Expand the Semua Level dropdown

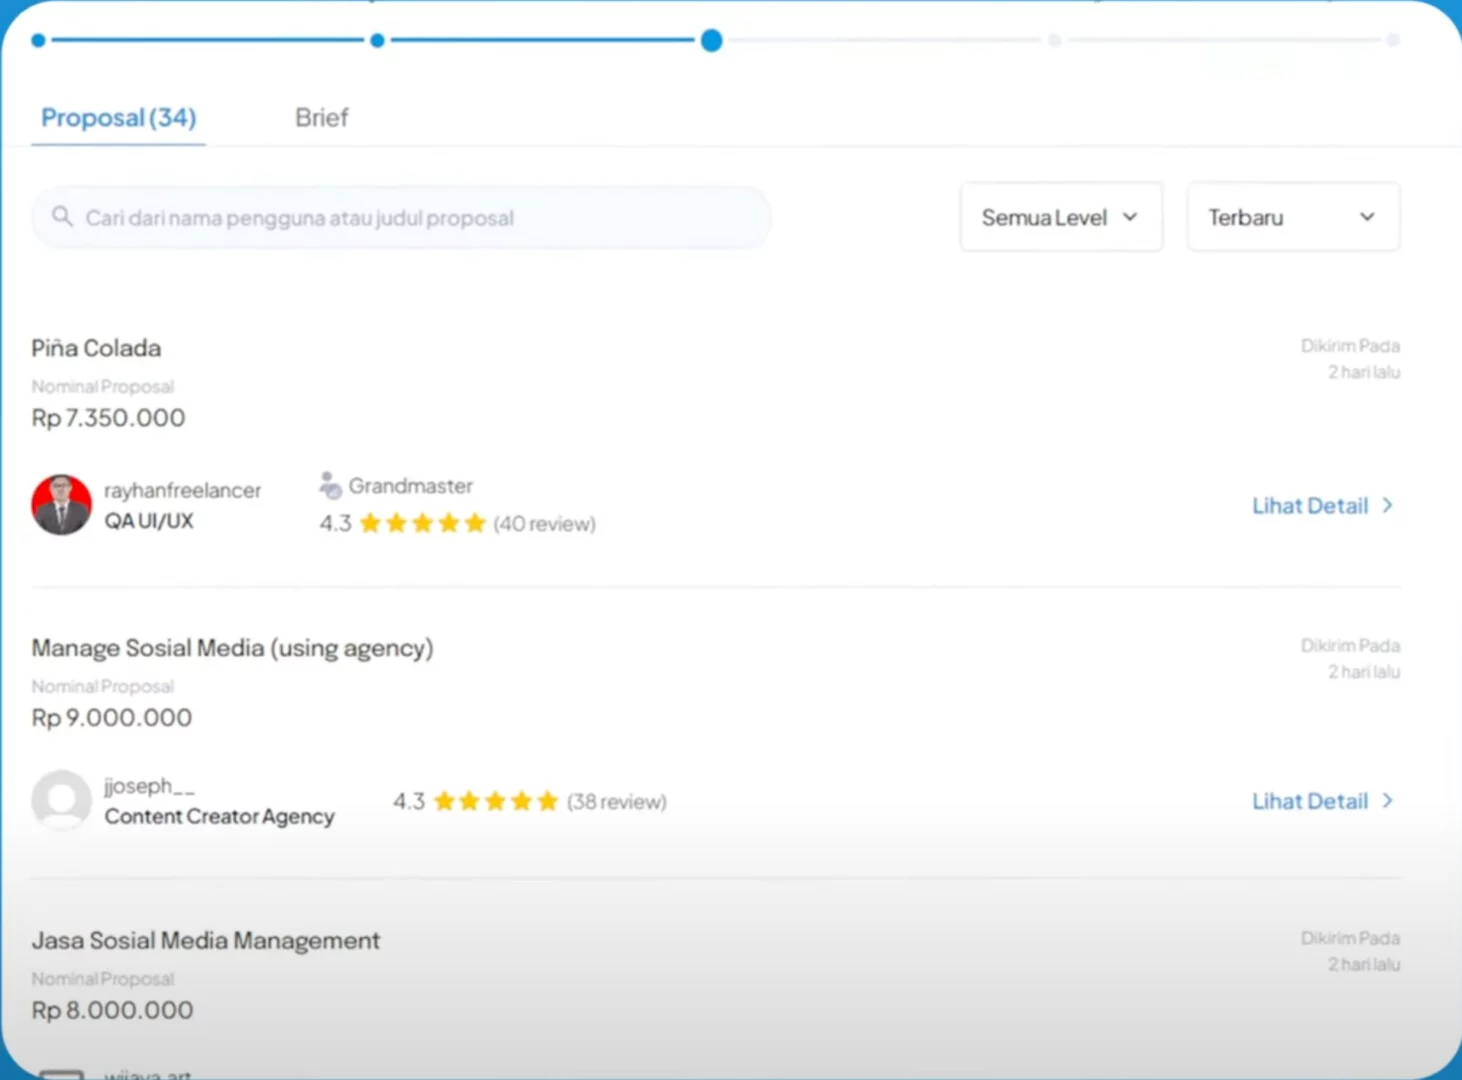(x=1061, y=217)
